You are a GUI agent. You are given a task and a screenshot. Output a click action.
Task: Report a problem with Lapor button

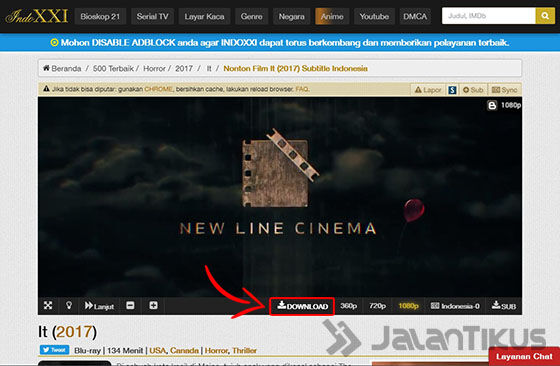428,90
